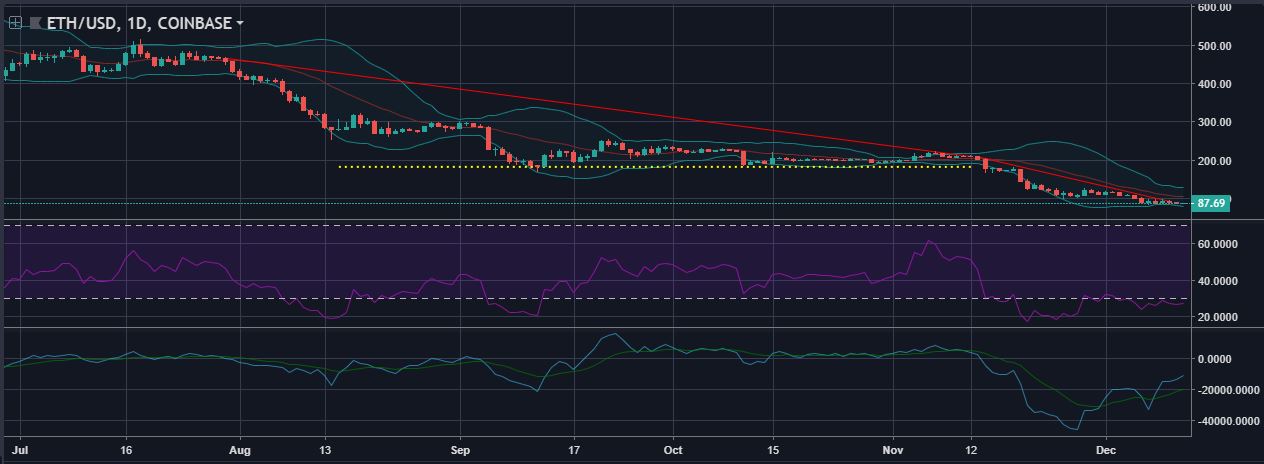The width and height of the screenshot is (1264, 464).
Task: Click the Aug date label
Action: (241, 450)
